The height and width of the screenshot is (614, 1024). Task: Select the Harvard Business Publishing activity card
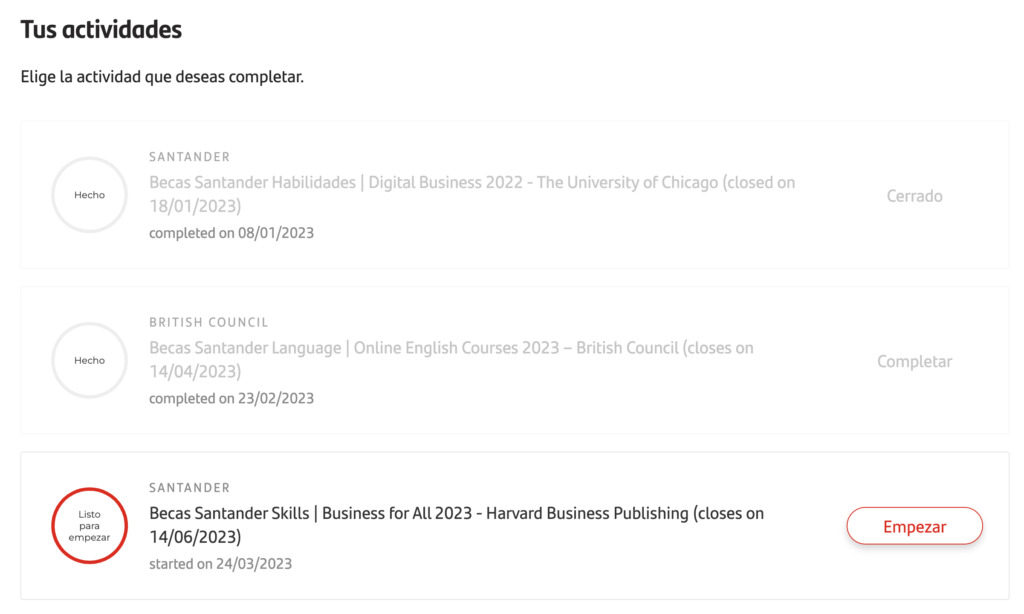click(515, 526)
